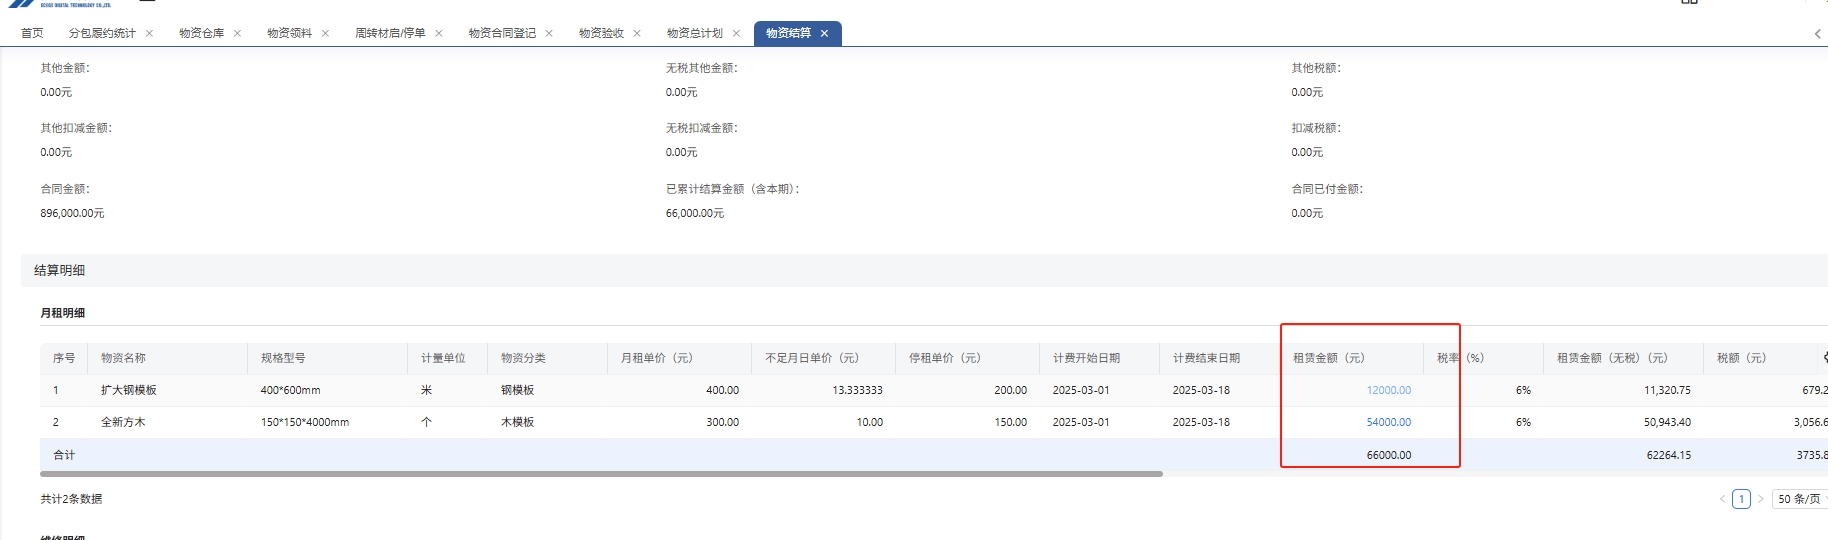Open the 12000.00 rental amount link
Image resolution: width=1828 pixels, height=540 pixels.
1388,390
